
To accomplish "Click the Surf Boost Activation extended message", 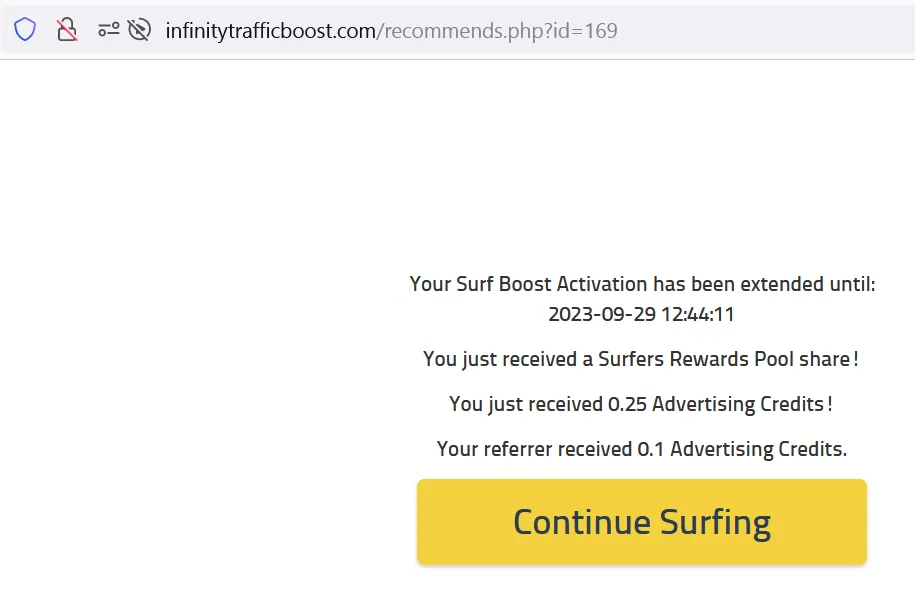I will 642,284.
